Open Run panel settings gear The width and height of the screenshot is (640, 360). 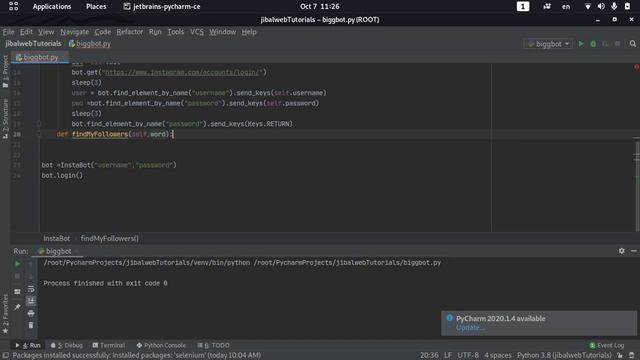coord(621,251)
